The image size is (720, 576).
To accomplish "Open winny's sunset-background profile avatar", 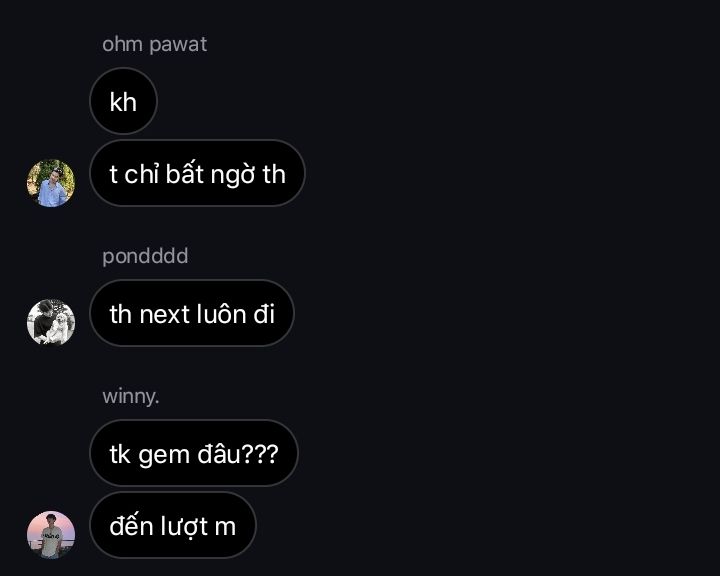I will 51,535.
